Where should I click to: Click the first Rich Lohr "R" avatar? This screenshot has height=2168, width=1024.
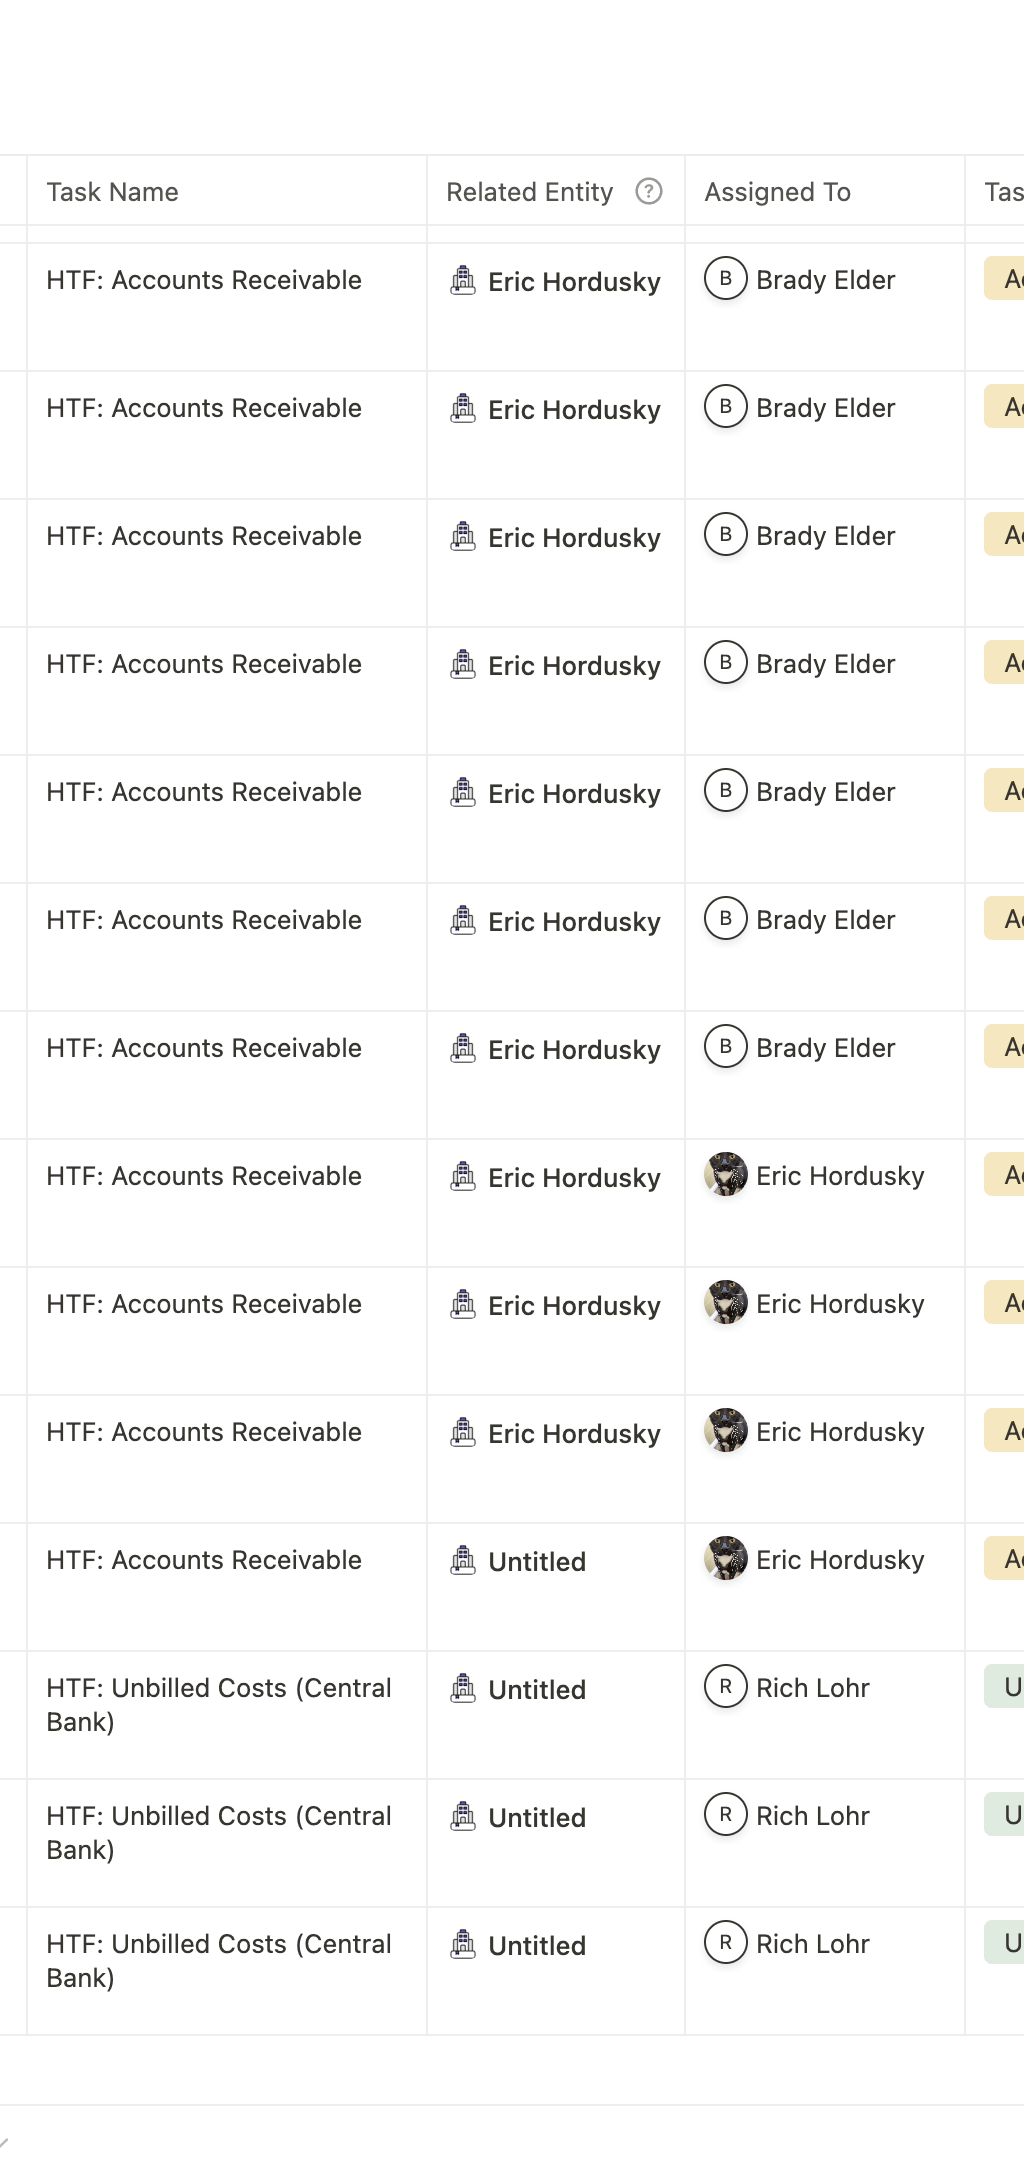tap(726, 1687)
